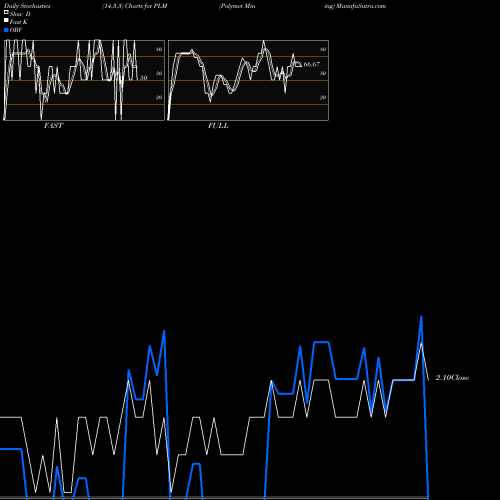Click the blue OBV legend swatch
Screen dimensions: 500x500
[x=6, y=30]
